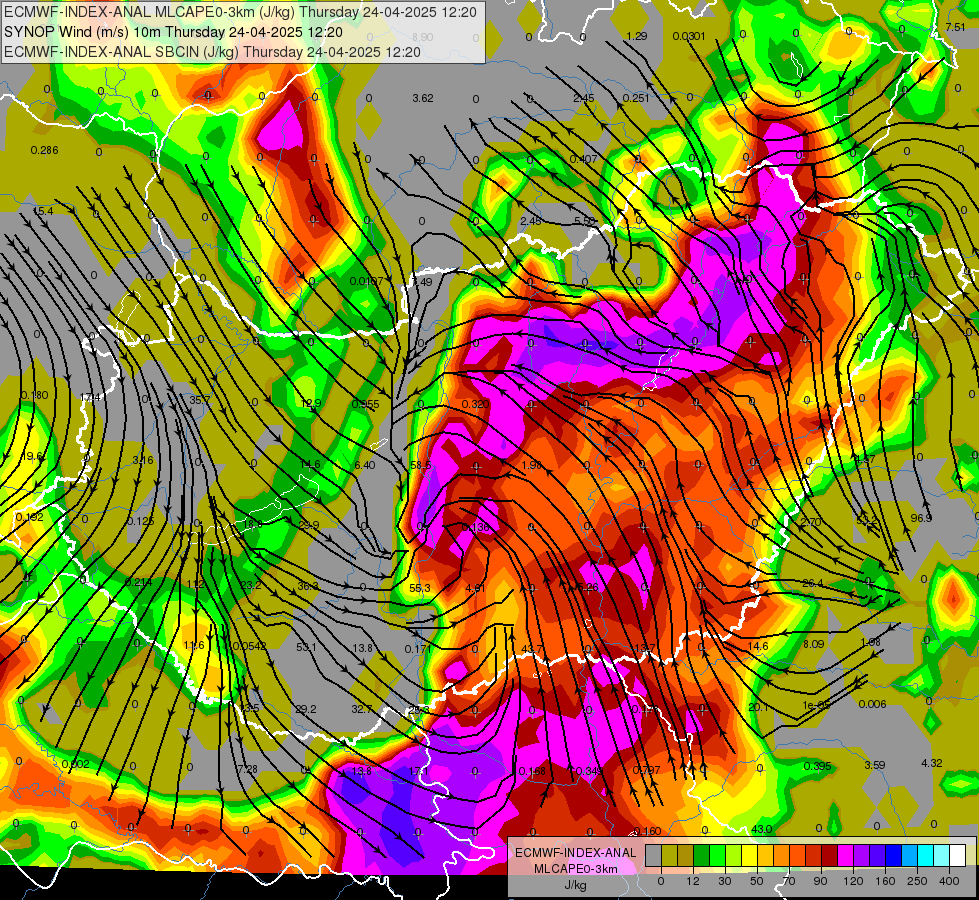Image resolution: width=979 pixels, height=900 pixels.
Task: Click the map value '0.320'
Action: coord(476,404)
